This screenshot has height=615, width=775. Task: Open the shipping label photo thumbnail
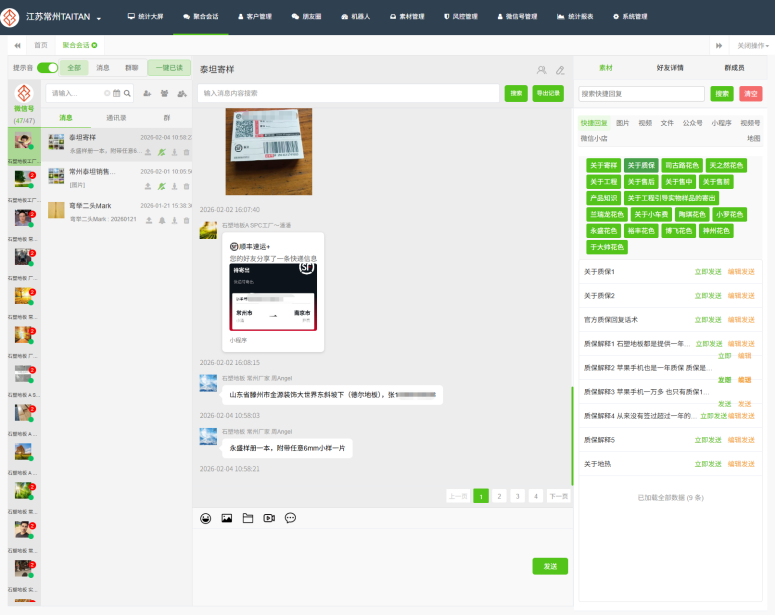(x=269, y=151)
